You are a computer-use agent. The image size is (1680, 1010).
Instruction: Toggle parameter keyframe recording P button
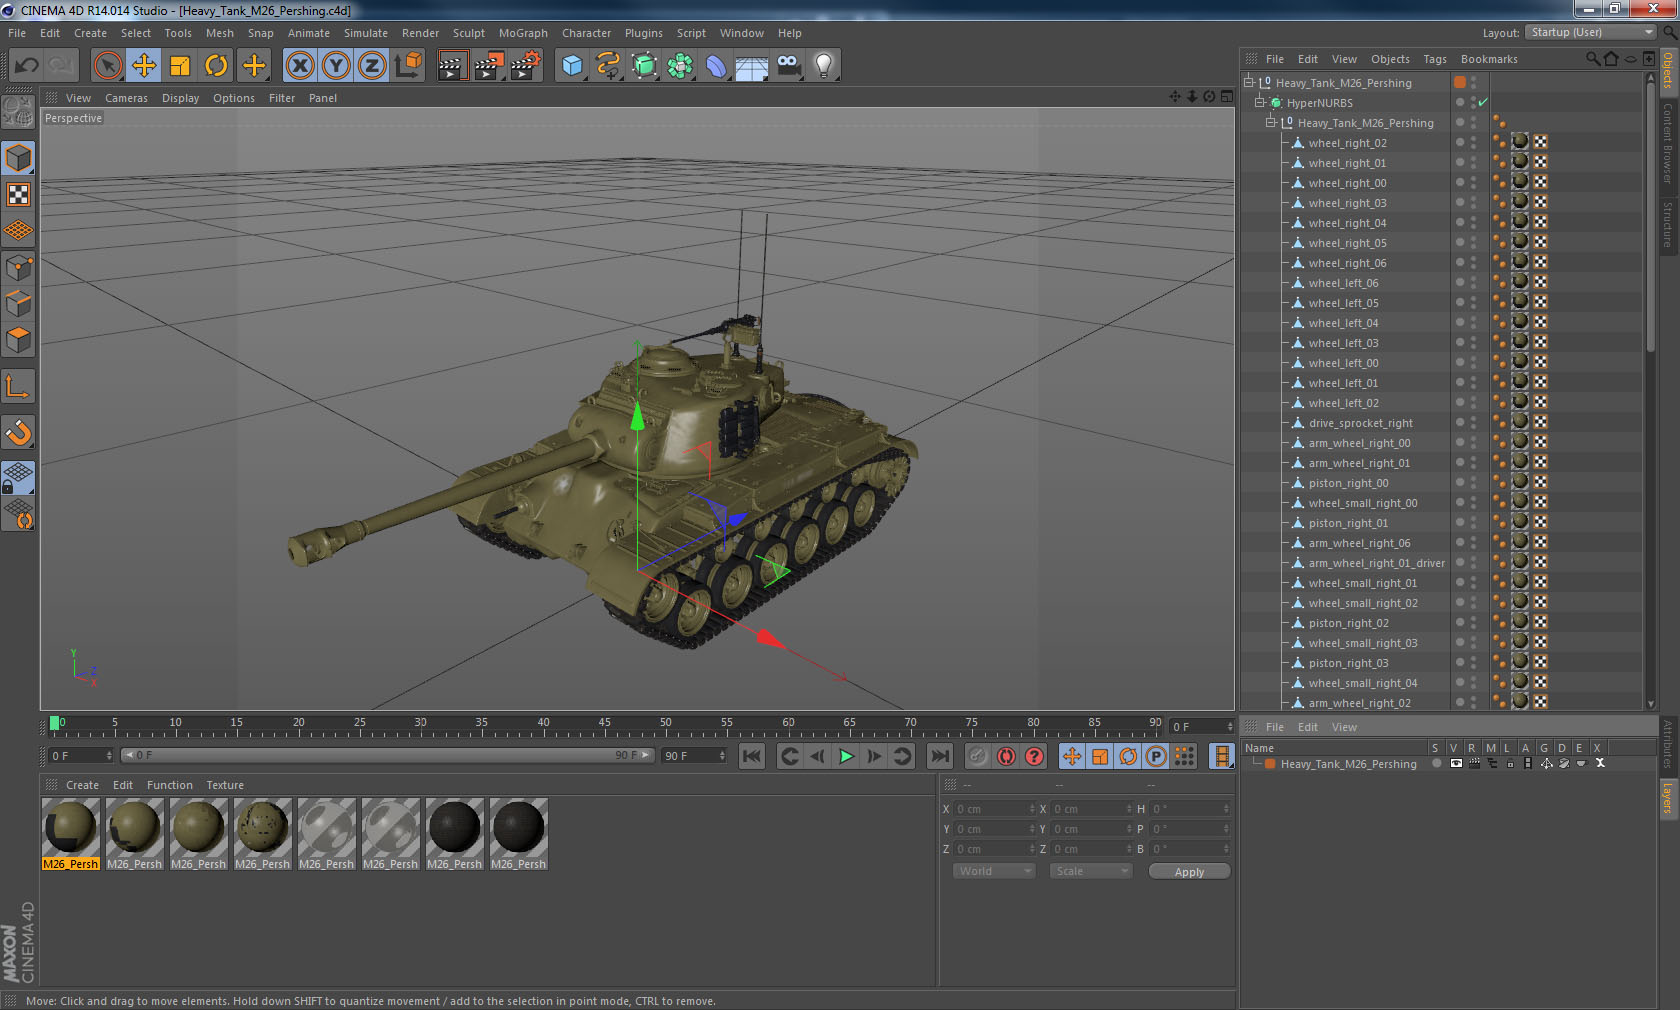coord(1156,756)
